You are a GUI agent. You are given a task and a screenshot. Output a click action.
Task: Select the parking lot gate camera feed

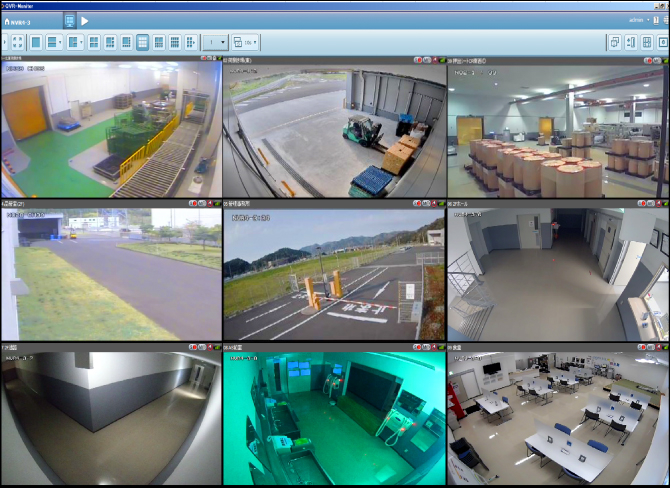tap(334, 275)
